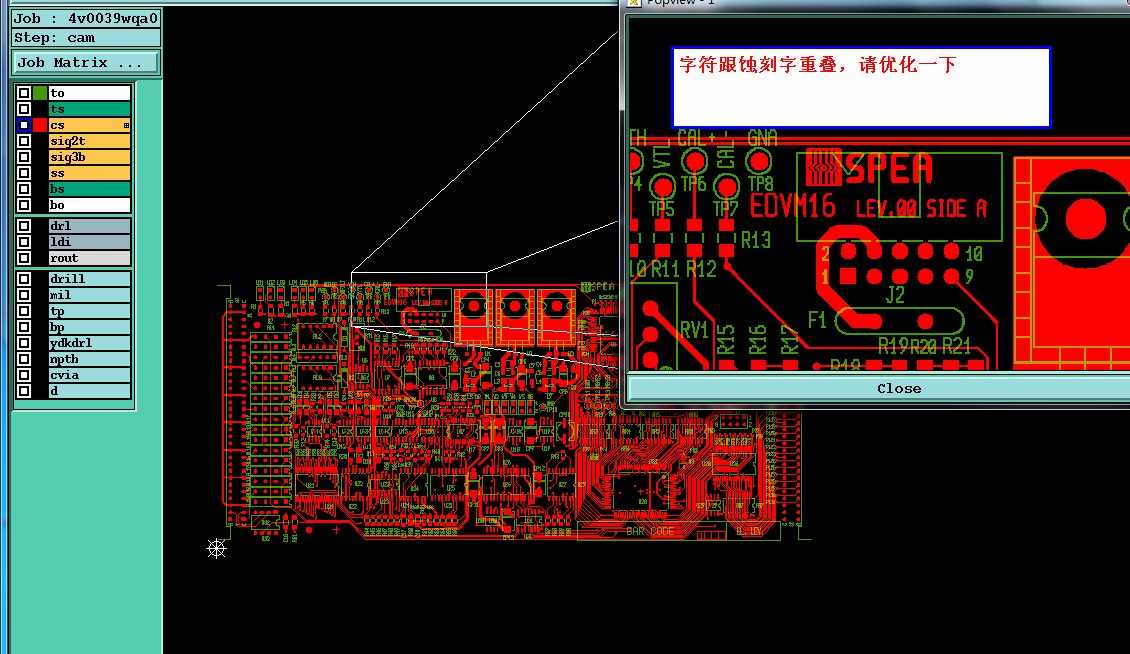This screenshot has width=1130, height=654.
Task: Select the ldi layer name
Action: [89, 242]
